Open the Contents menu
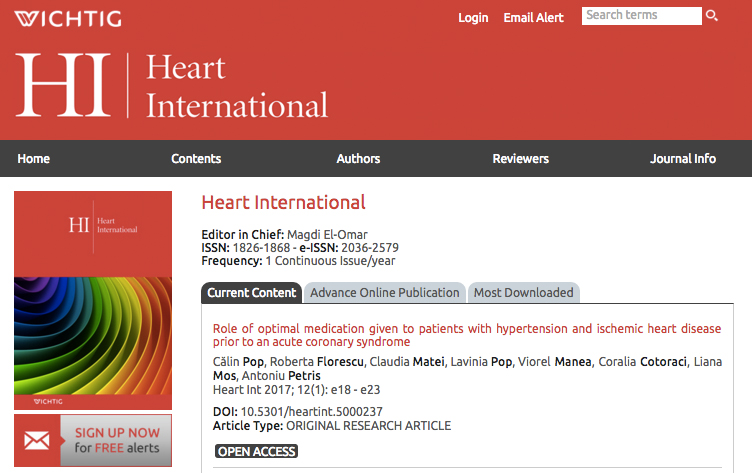 [x=196, y=159]
